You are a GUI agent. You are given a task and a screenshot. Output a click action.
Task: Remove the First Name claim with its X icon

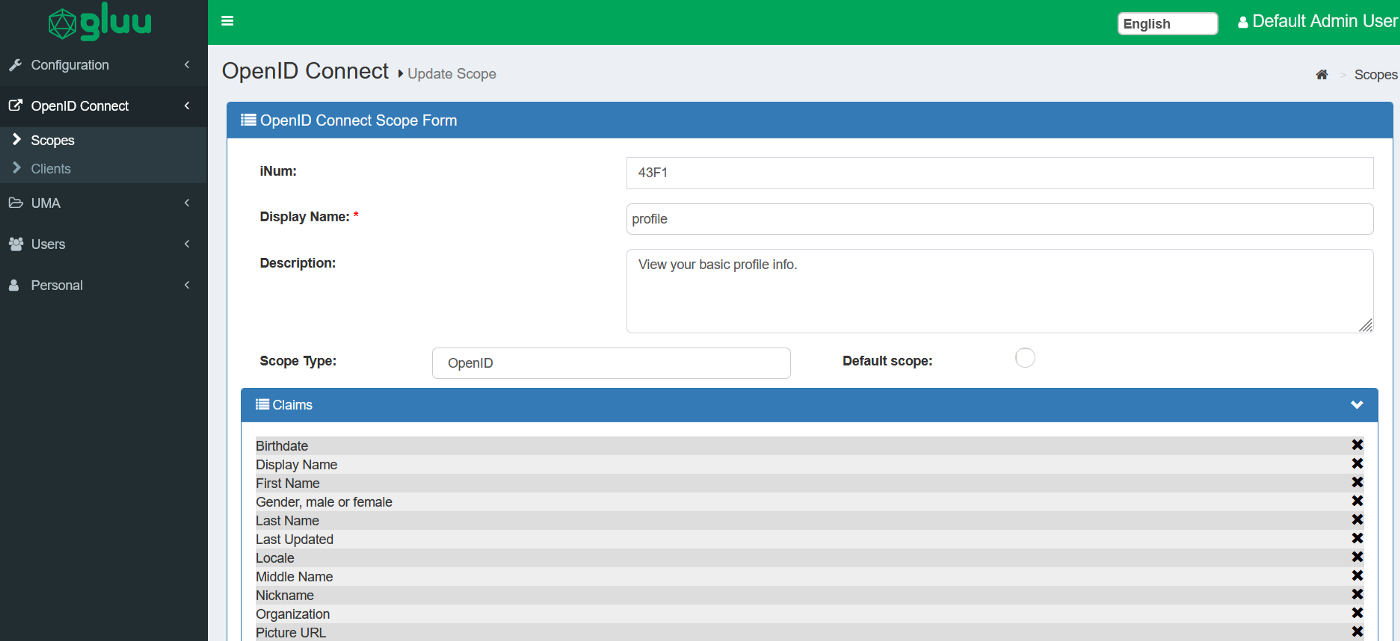[1357, 482]
